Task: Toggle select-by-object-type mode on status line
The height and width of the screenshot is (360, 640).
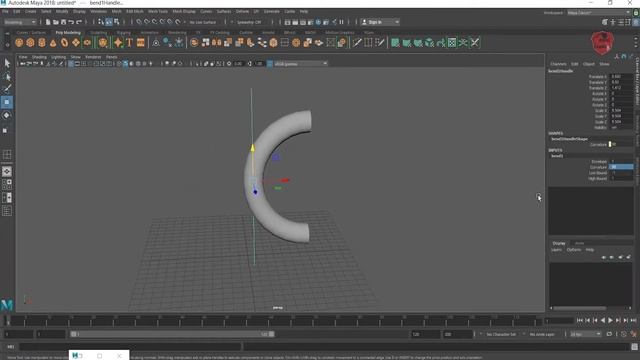Action: click(109, 22)
